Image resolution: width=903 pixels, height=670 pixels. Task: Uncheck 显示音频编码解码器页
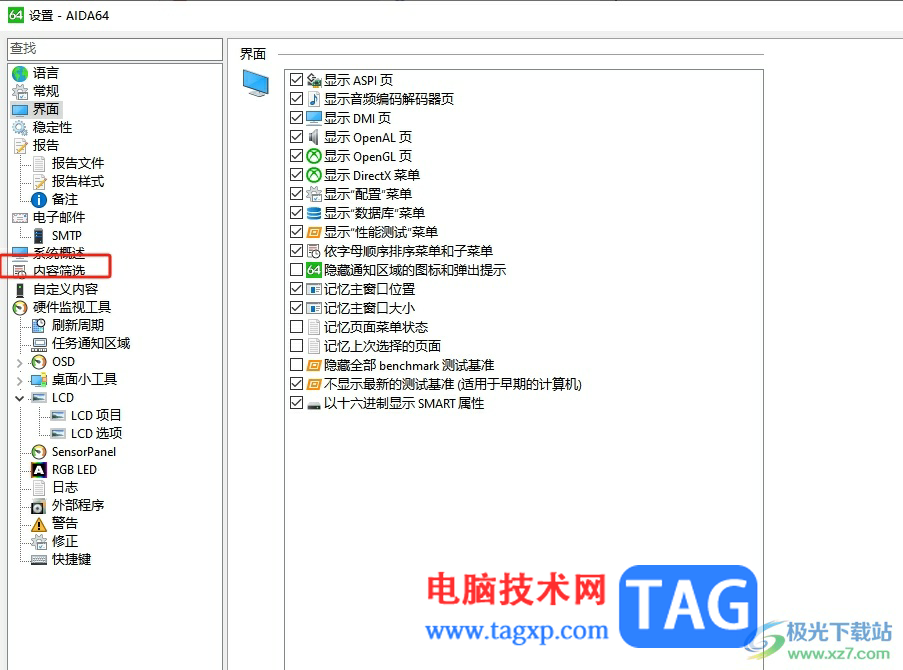297,99
